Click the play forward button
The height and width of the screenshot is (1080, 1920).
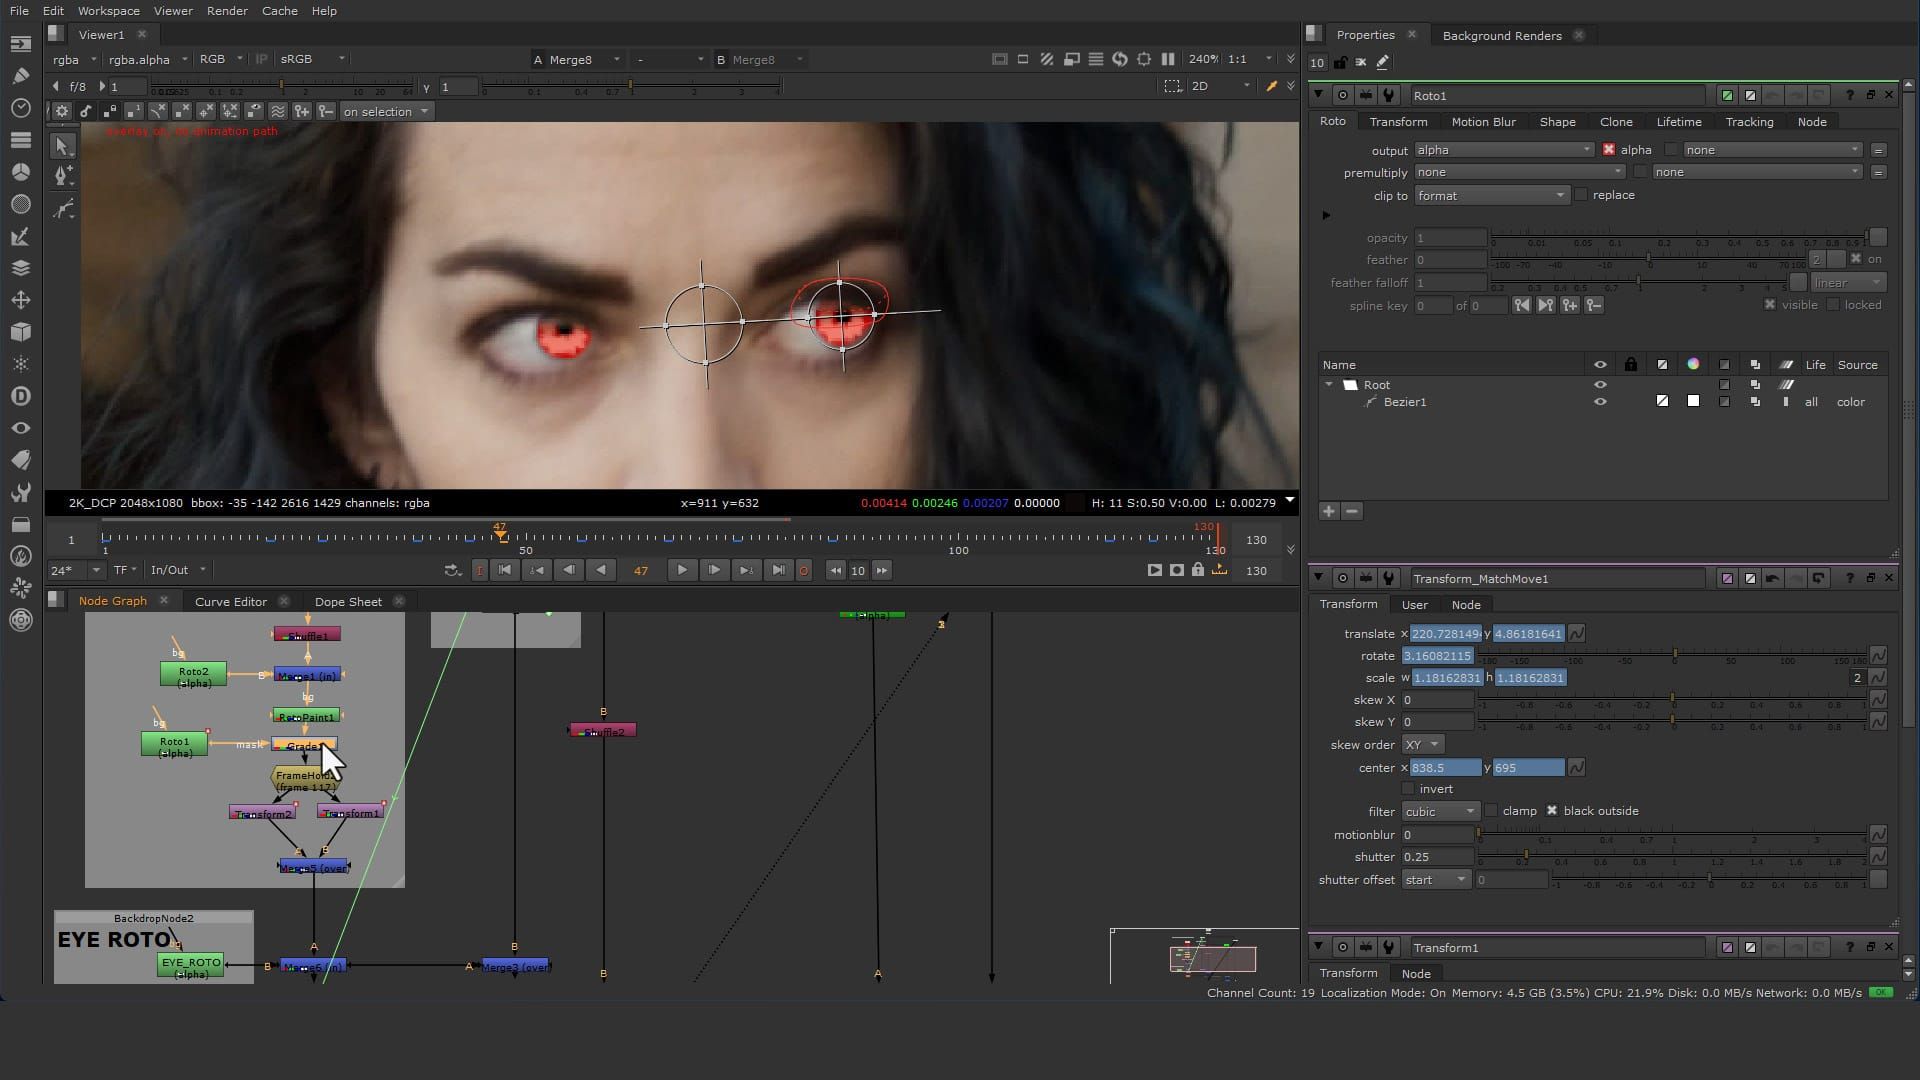[682, 570]
